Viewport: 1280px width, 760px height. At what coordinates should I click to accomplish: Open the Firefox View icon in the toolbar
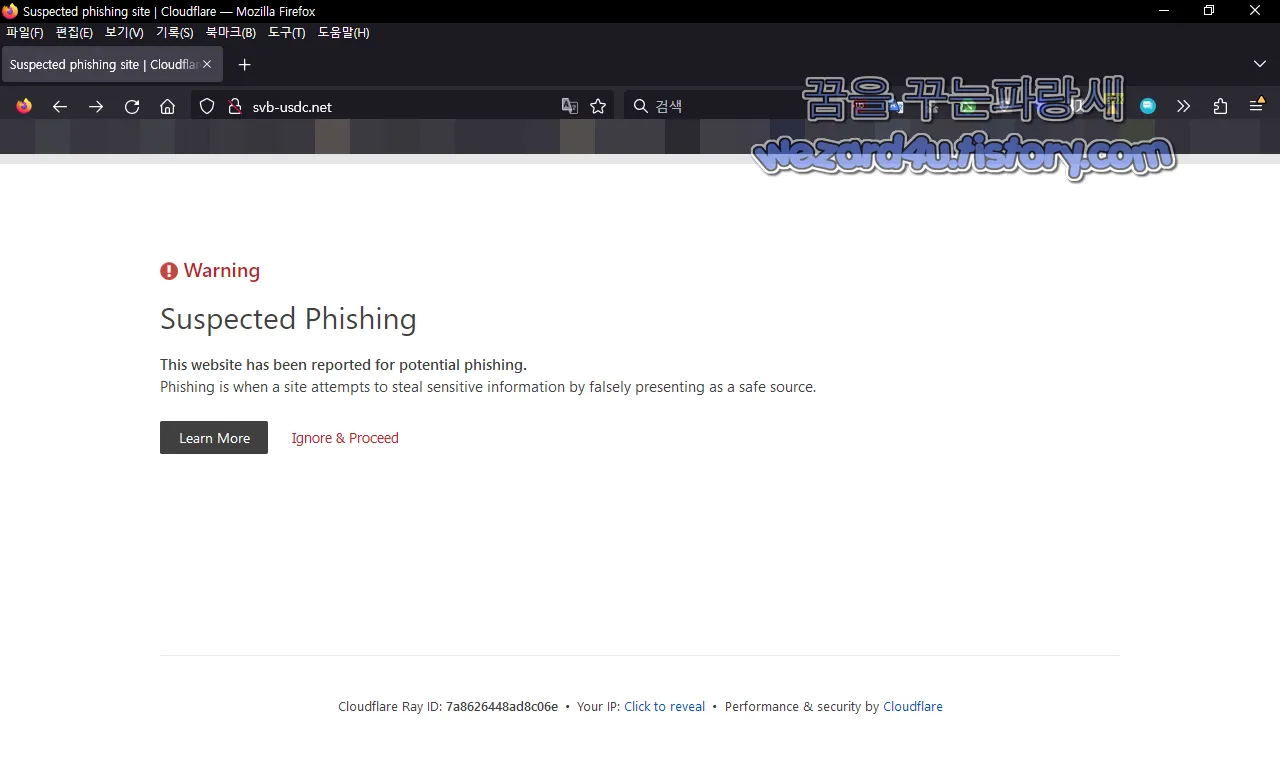(x=24, y=106)
